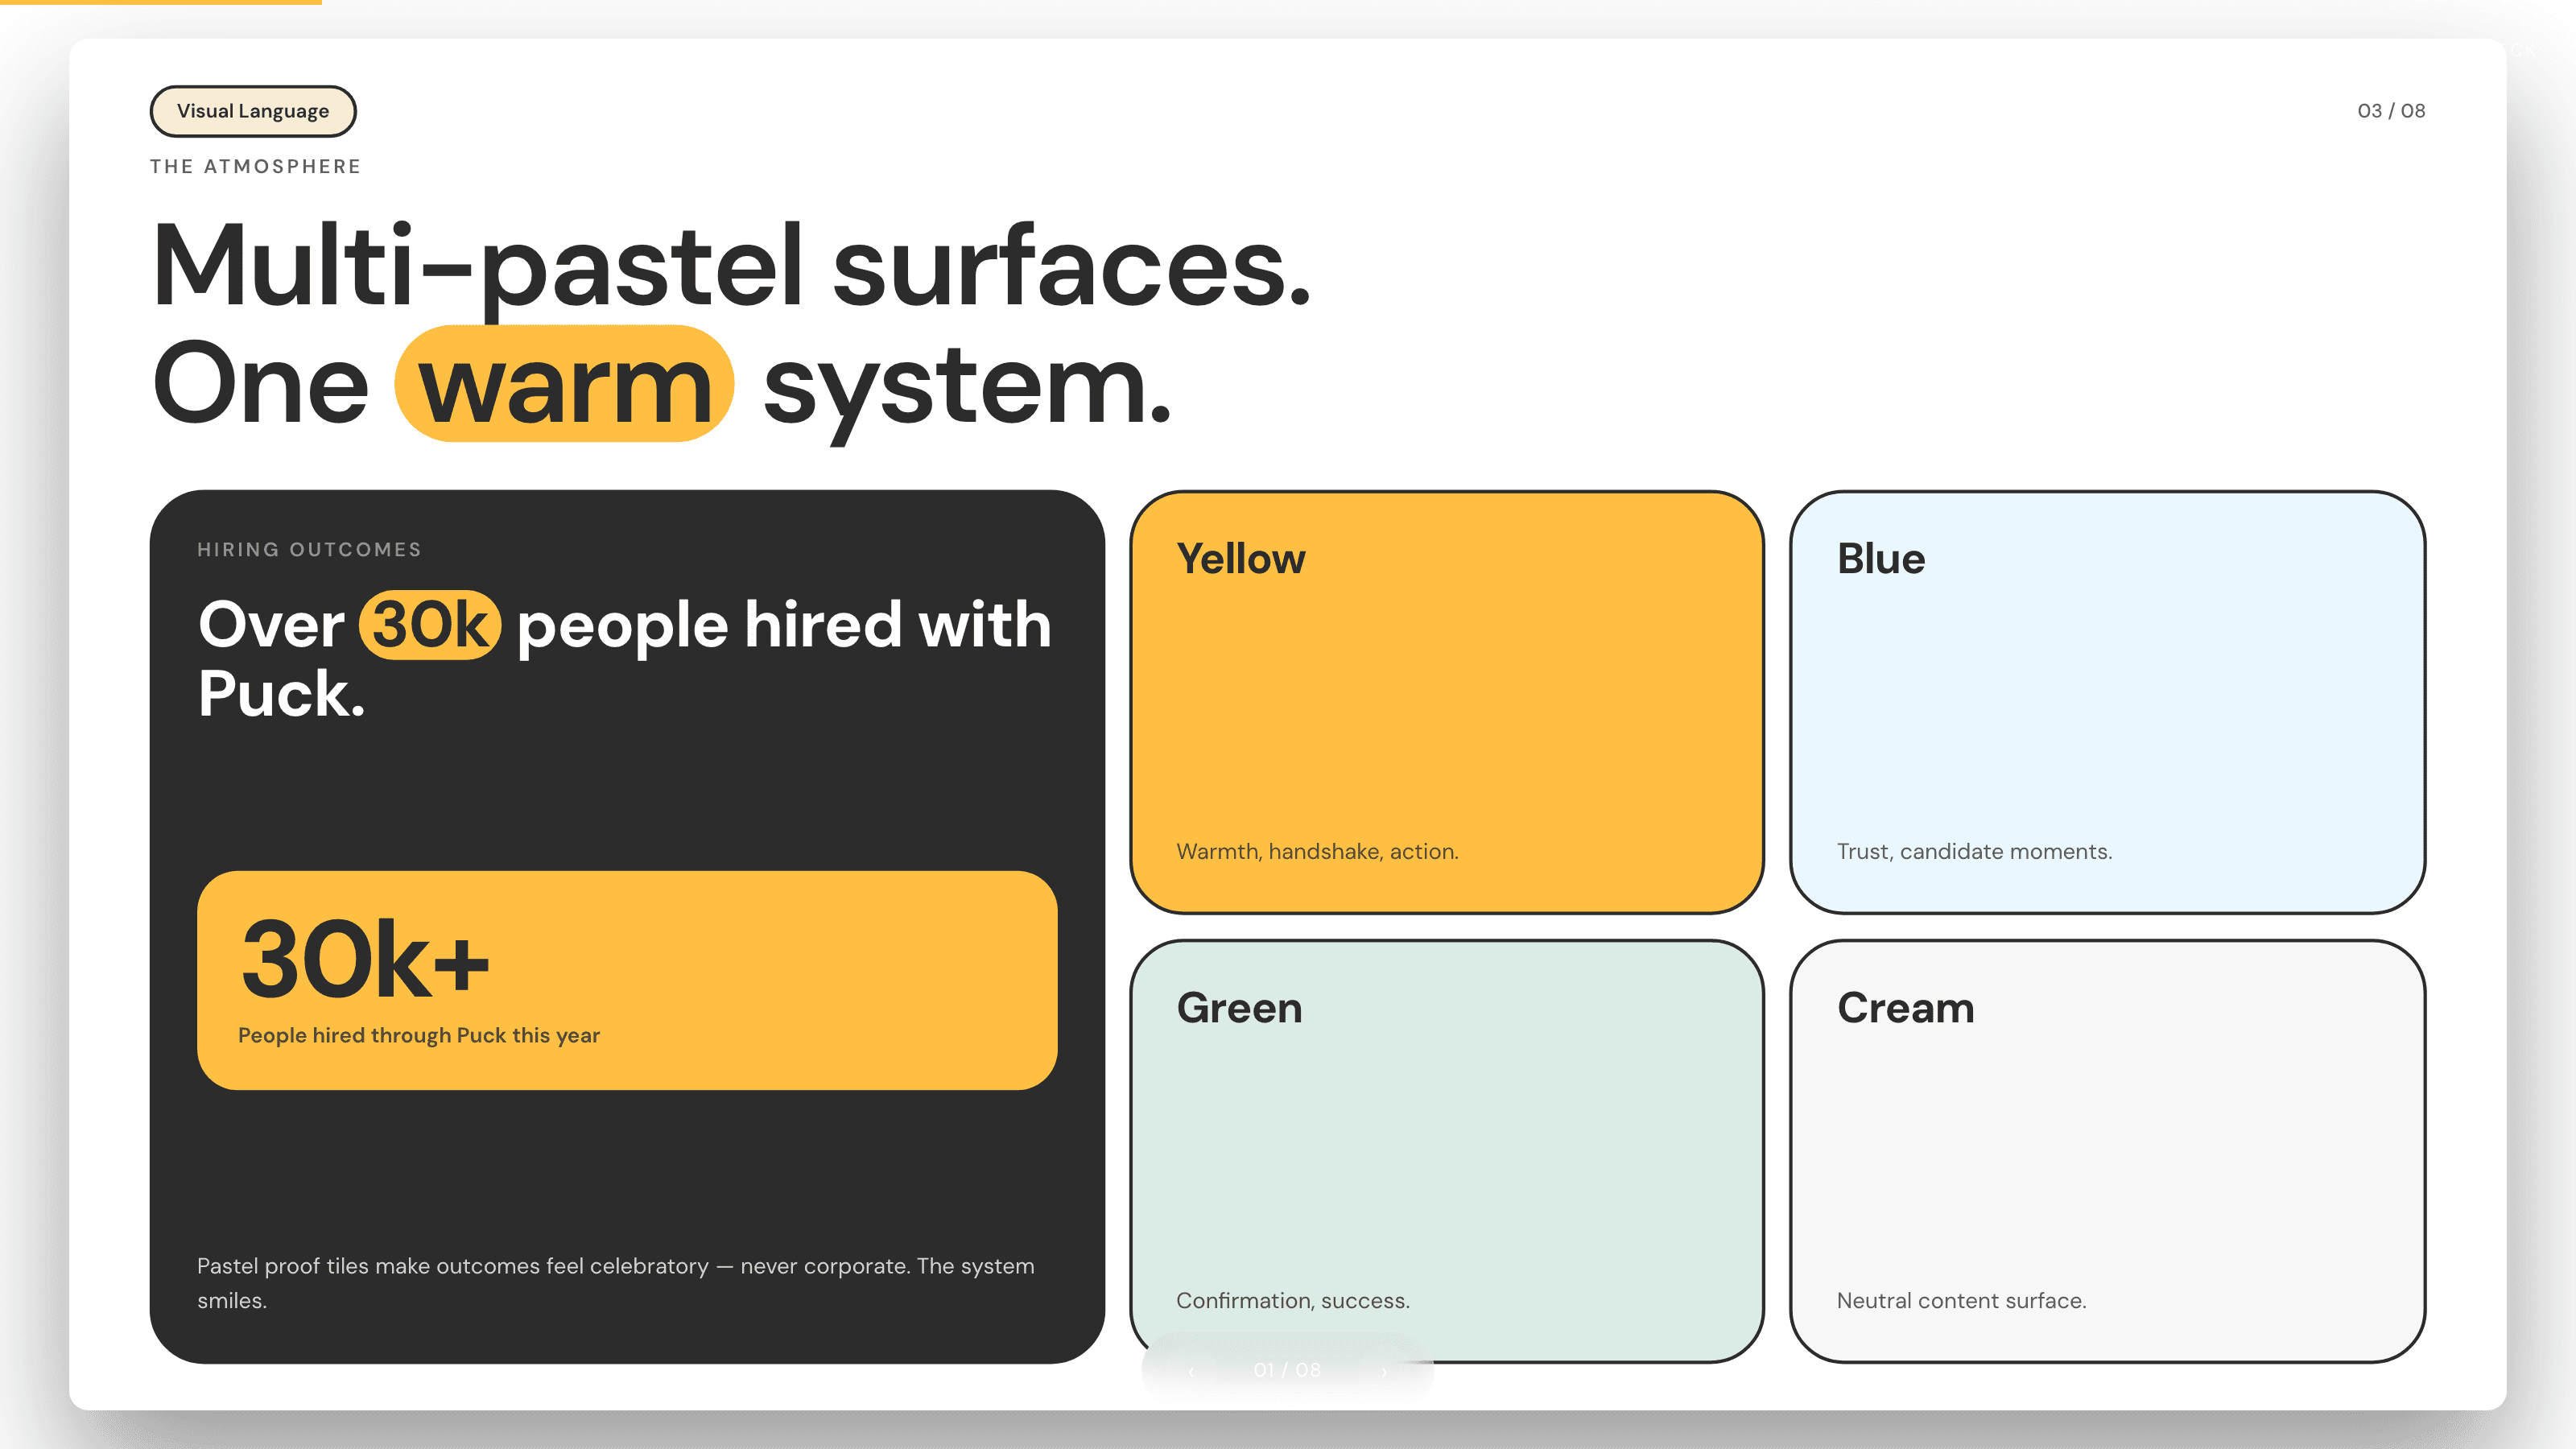Click the dark Hiring Outcomes card

[627, 926]
